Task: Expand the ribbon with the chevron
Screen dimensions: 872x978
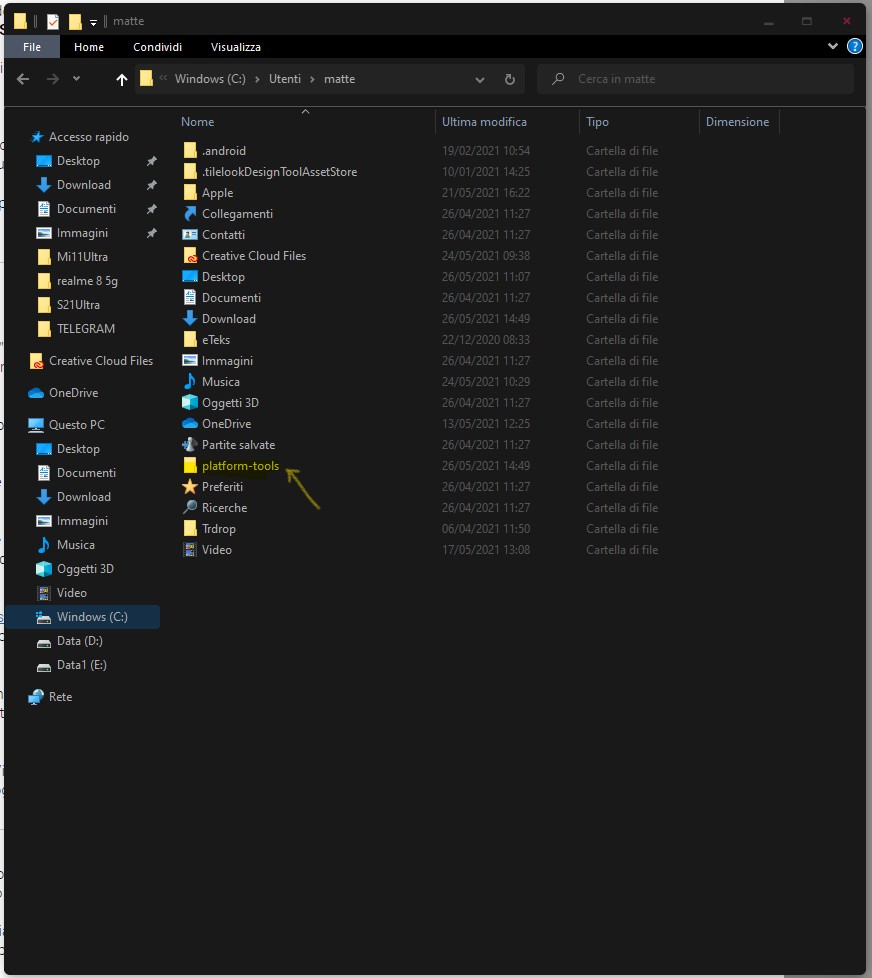Action: pos(833,46)
